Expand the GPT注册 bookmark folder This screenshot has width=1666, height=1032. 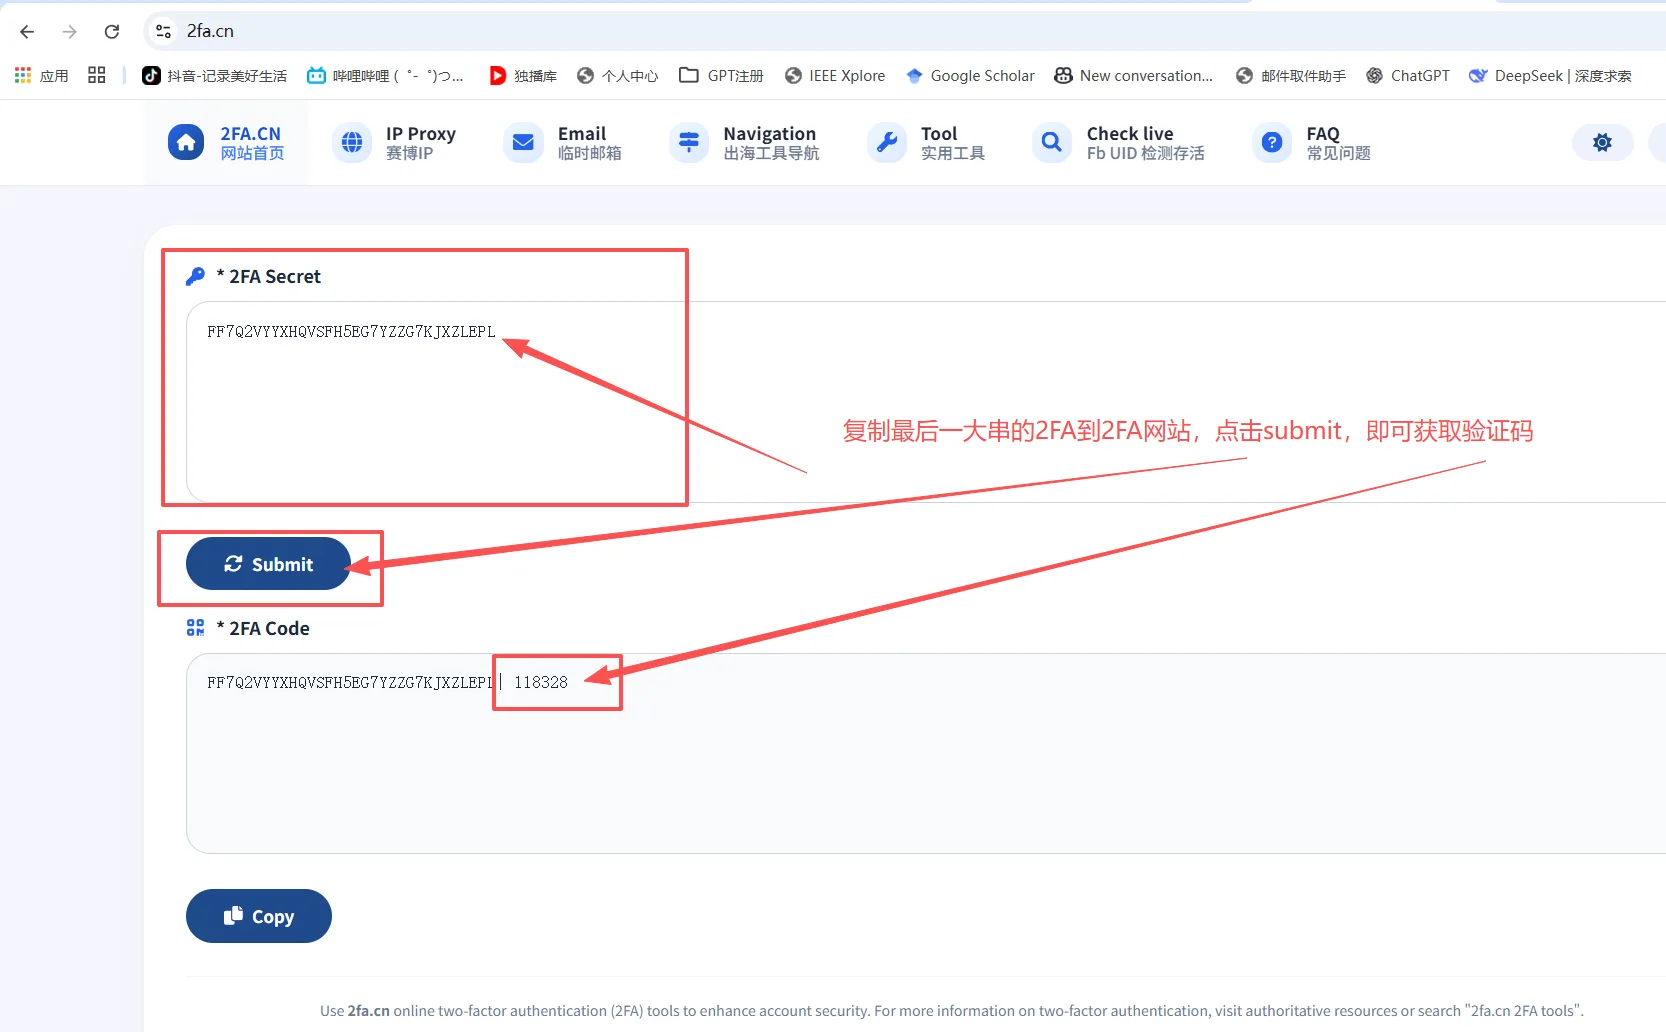721,75
